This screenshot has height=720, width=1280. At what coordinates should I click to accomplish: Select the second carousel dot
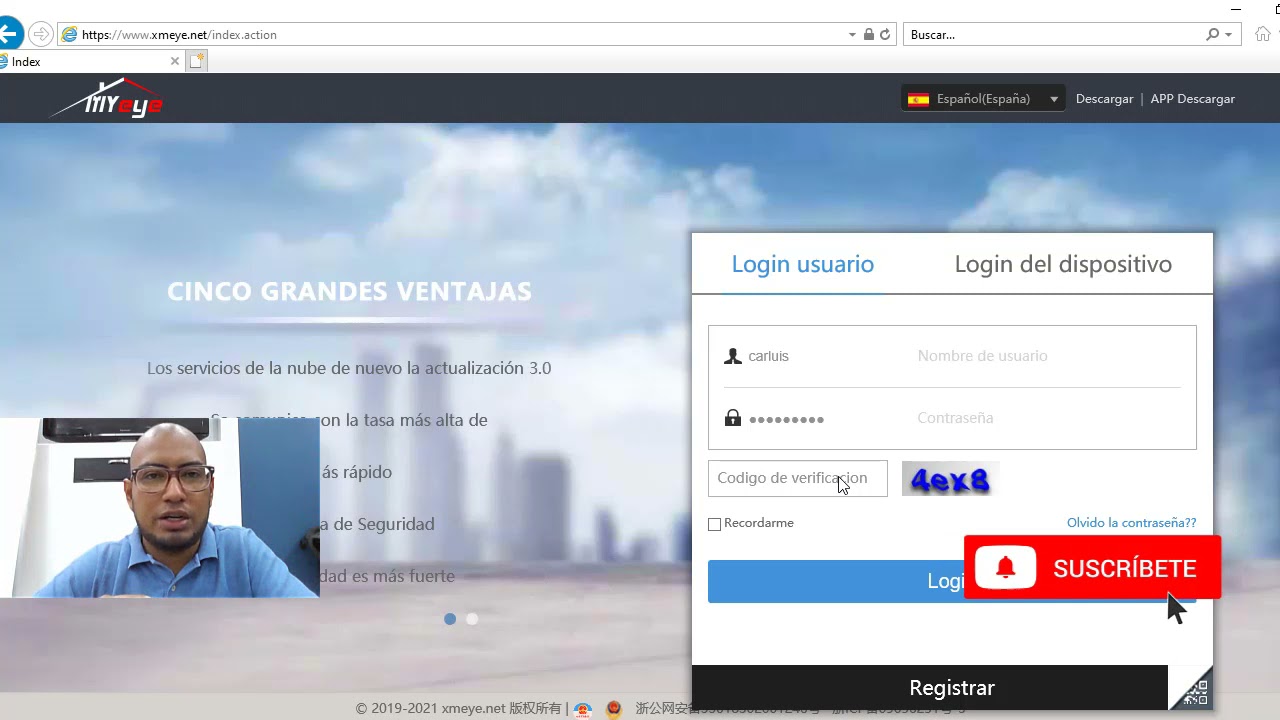click(x=472, y=619)
